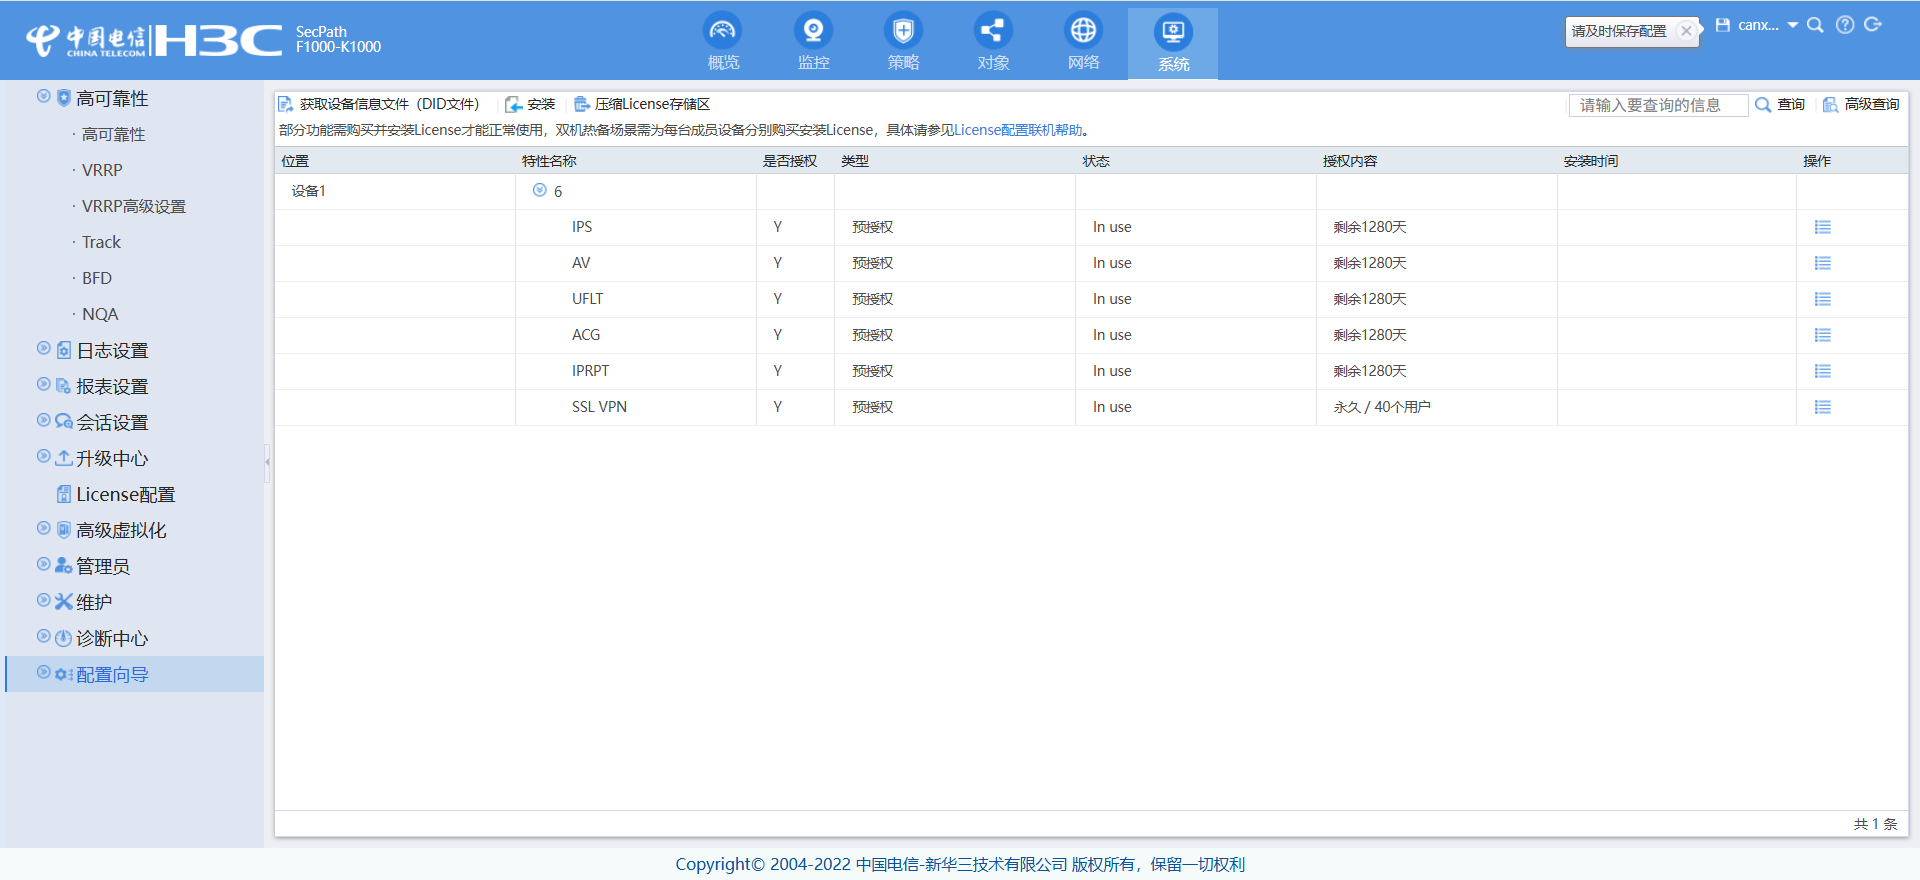
Task: Click the 高级虚拟化 icon
Action: (x=64, y=530)
